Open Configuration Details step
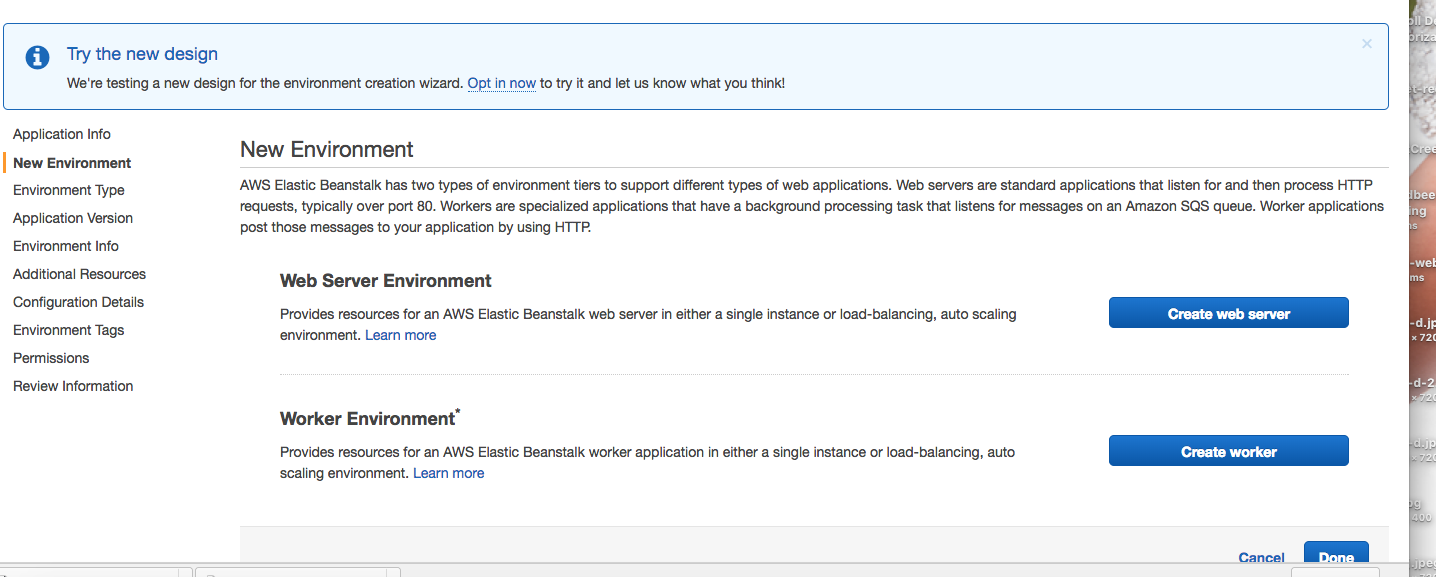 [x=78, y=302]
